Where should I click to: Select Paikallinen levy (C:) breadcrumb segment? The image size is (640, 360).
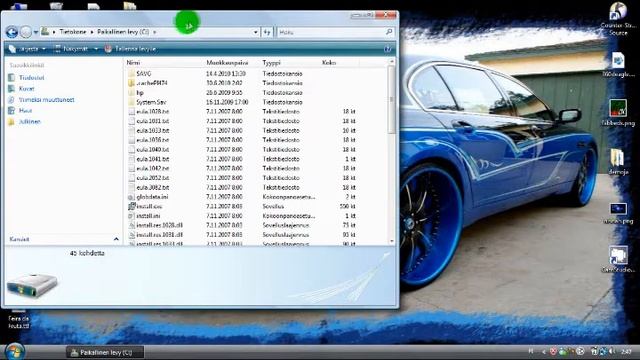[x=123, y=32]
